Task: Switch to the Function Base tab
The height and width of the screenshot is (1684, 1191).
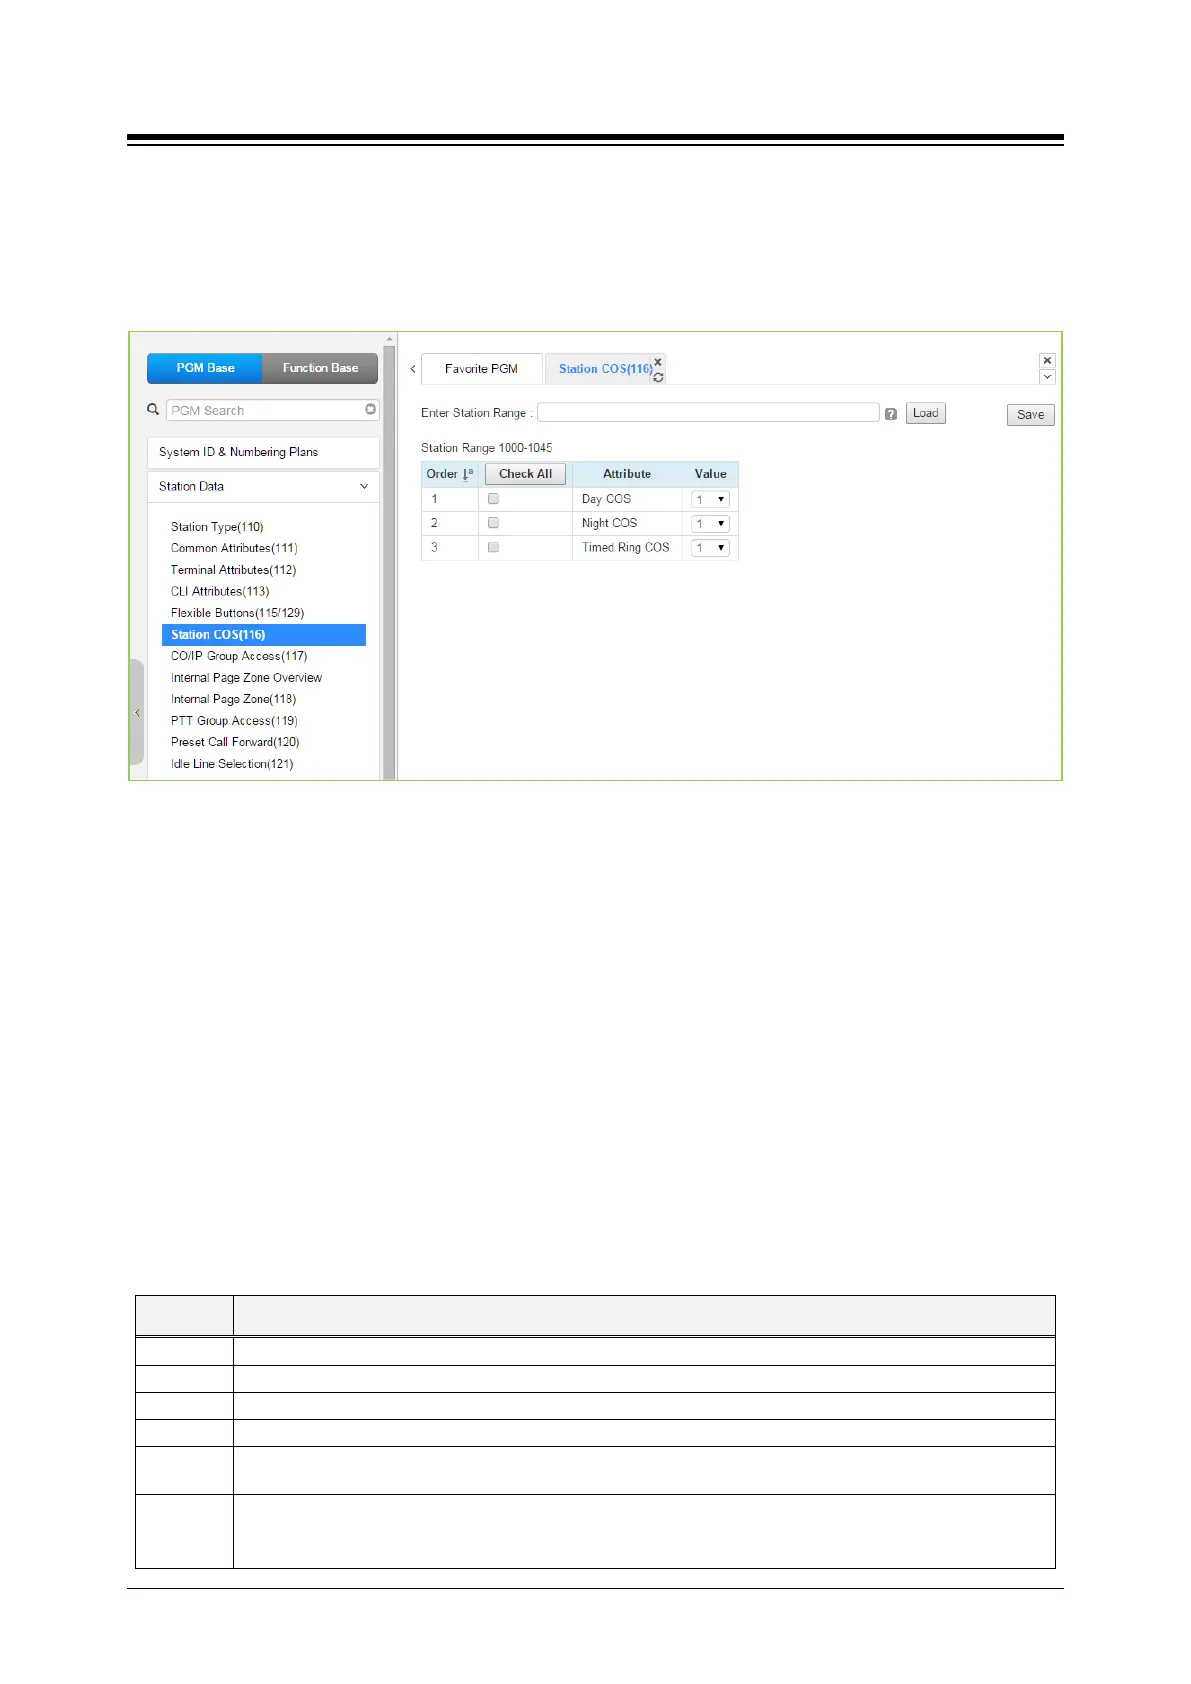Action: 320,368
